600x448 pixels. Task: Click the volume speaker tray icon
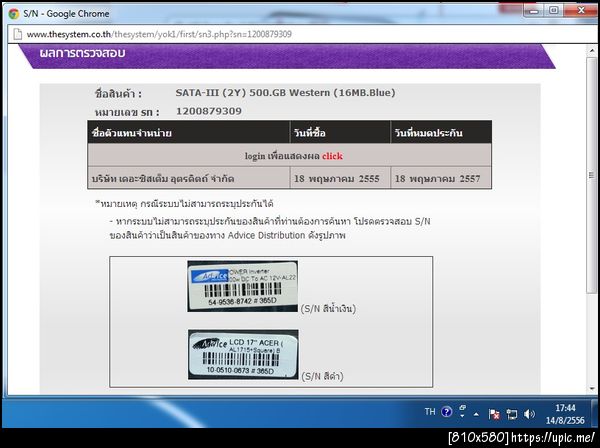529,414
